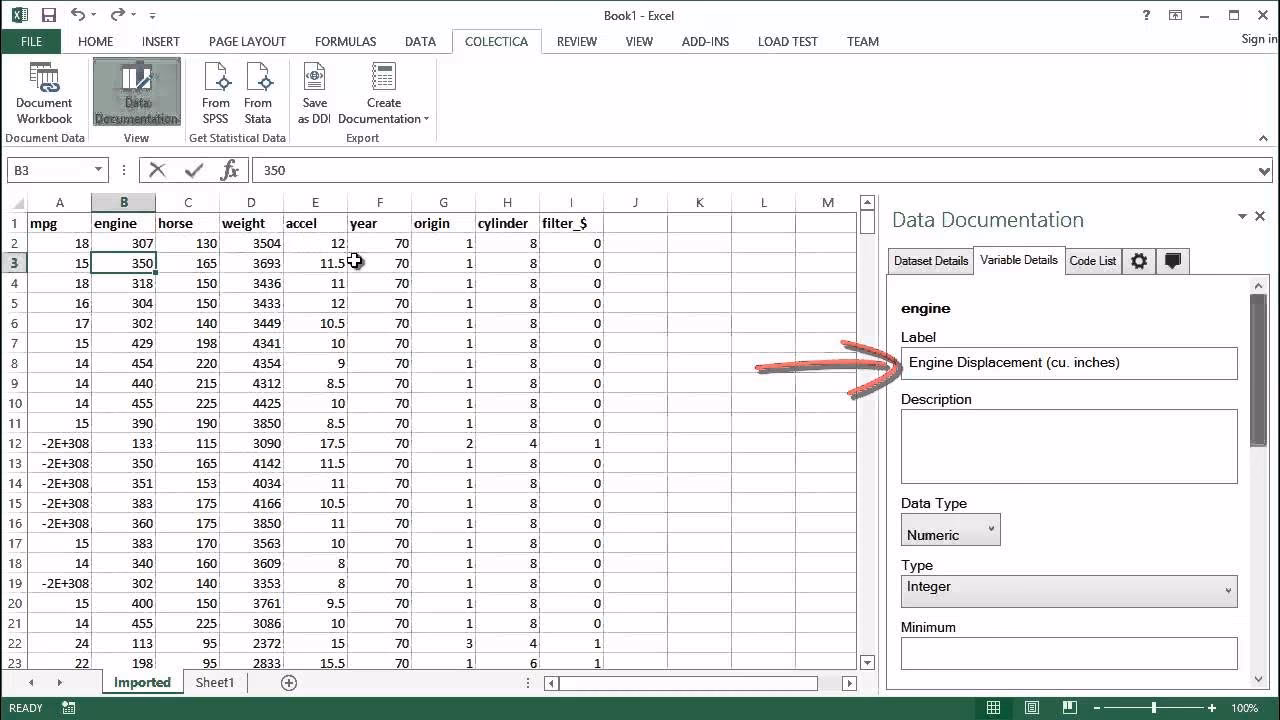Open the settings gear in Data Documentation panel
The image size is (1280, 720).
click(1139, 261)
